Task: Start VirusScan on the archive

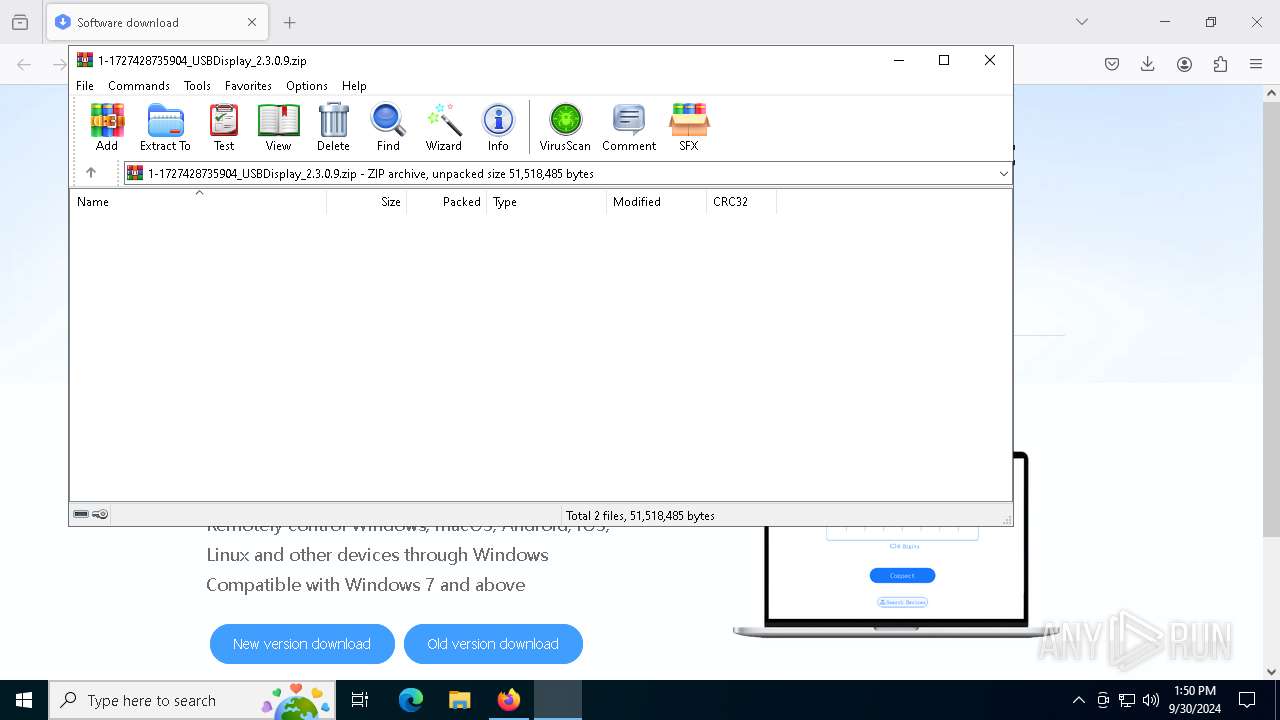Action: click(x=565, y=127)
